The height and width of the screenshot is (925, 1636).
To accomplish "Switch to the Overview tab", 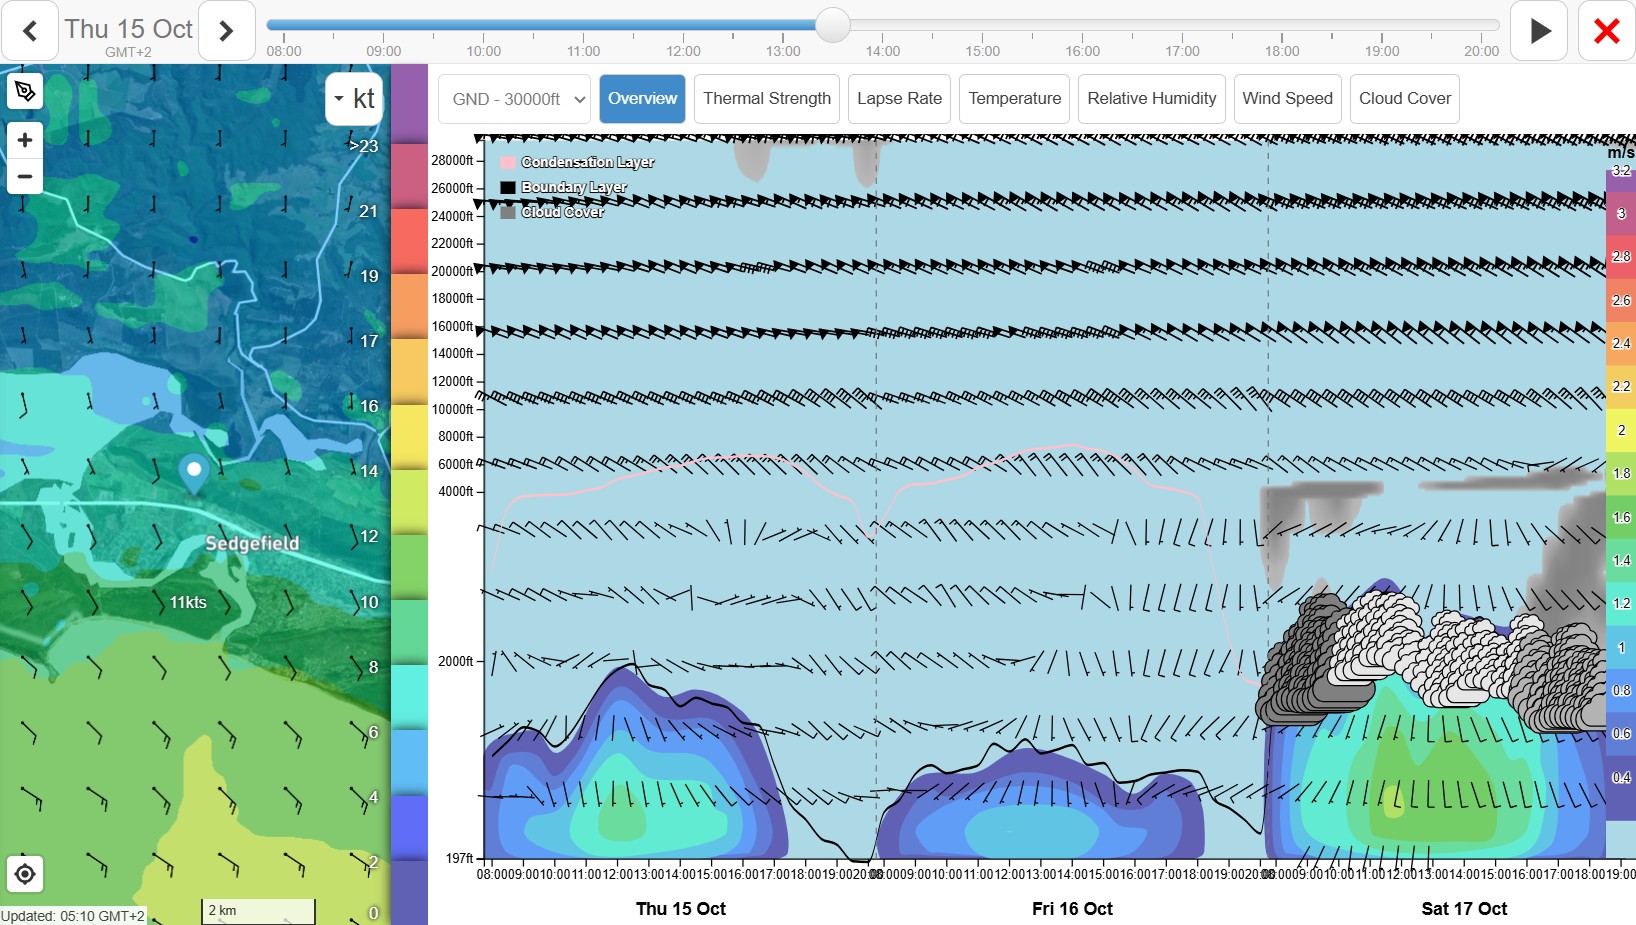I will [642, 99].
